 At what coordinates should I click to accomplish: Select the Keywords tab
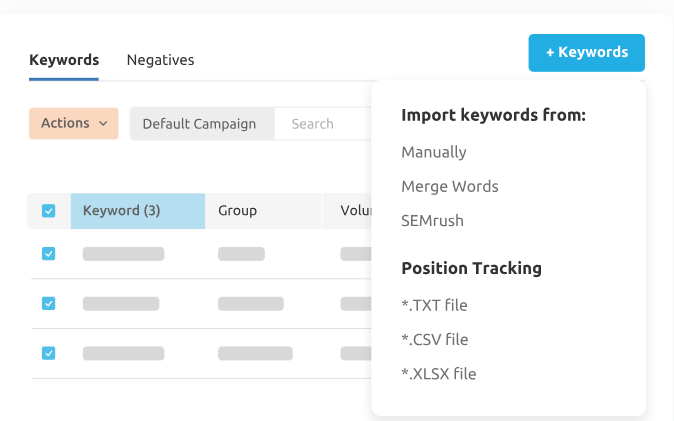64,60
